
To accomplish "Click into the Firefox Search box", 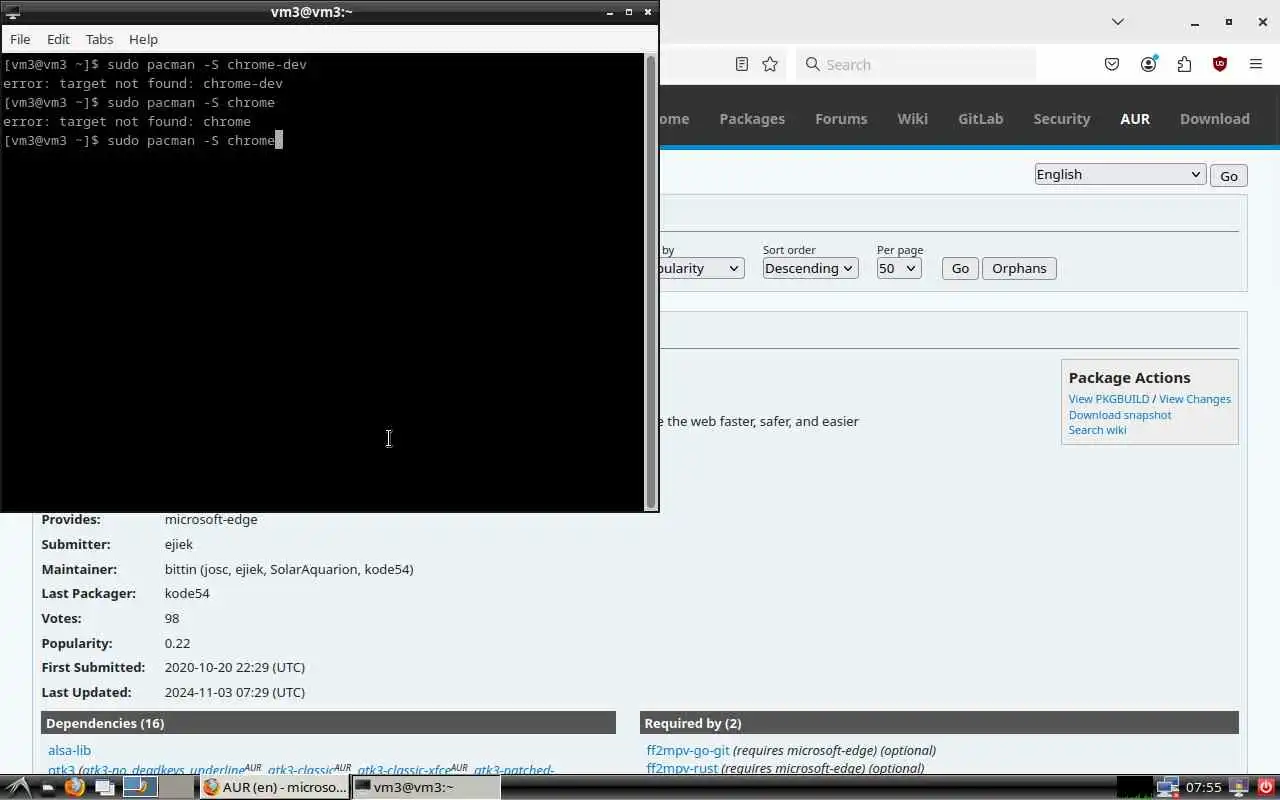I will pos(916,64).
